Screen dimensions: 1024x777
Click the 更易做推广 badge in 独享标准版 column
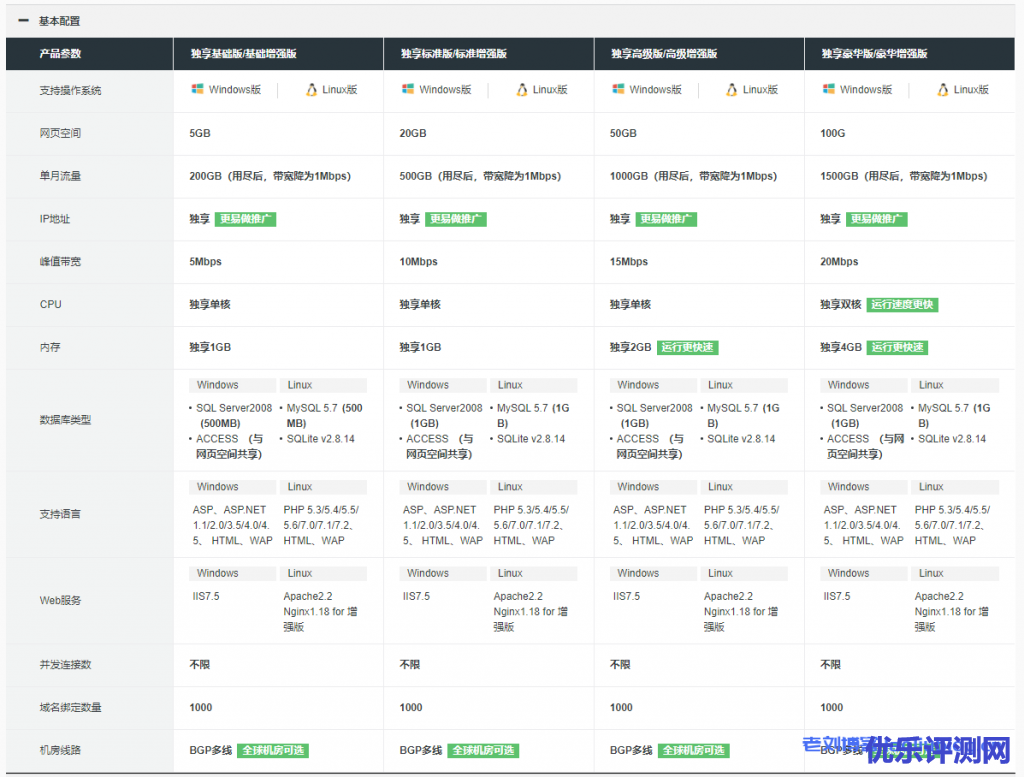coord(456,219)
